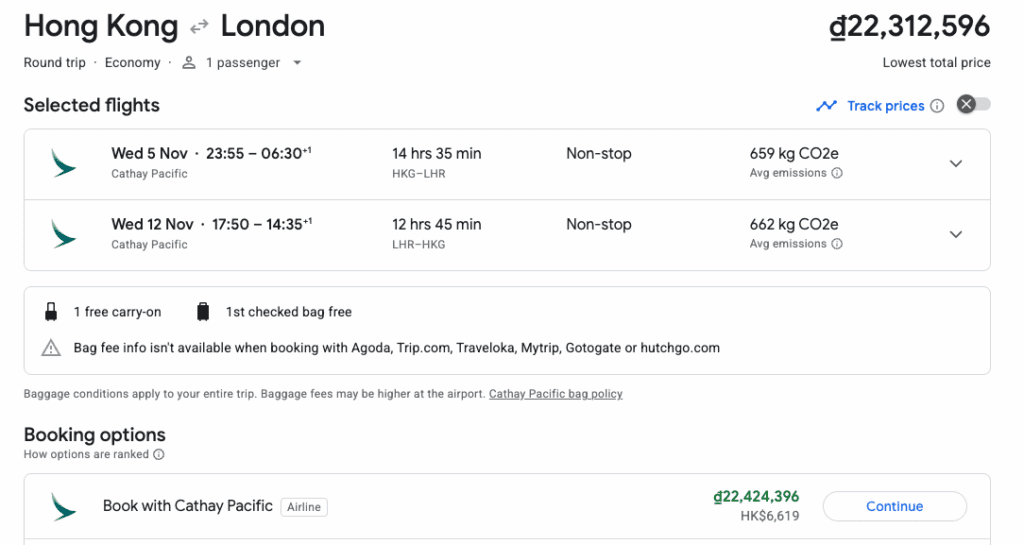
Task: Click Cathay Pacific logo on return flight
Action: click(64, 234)
